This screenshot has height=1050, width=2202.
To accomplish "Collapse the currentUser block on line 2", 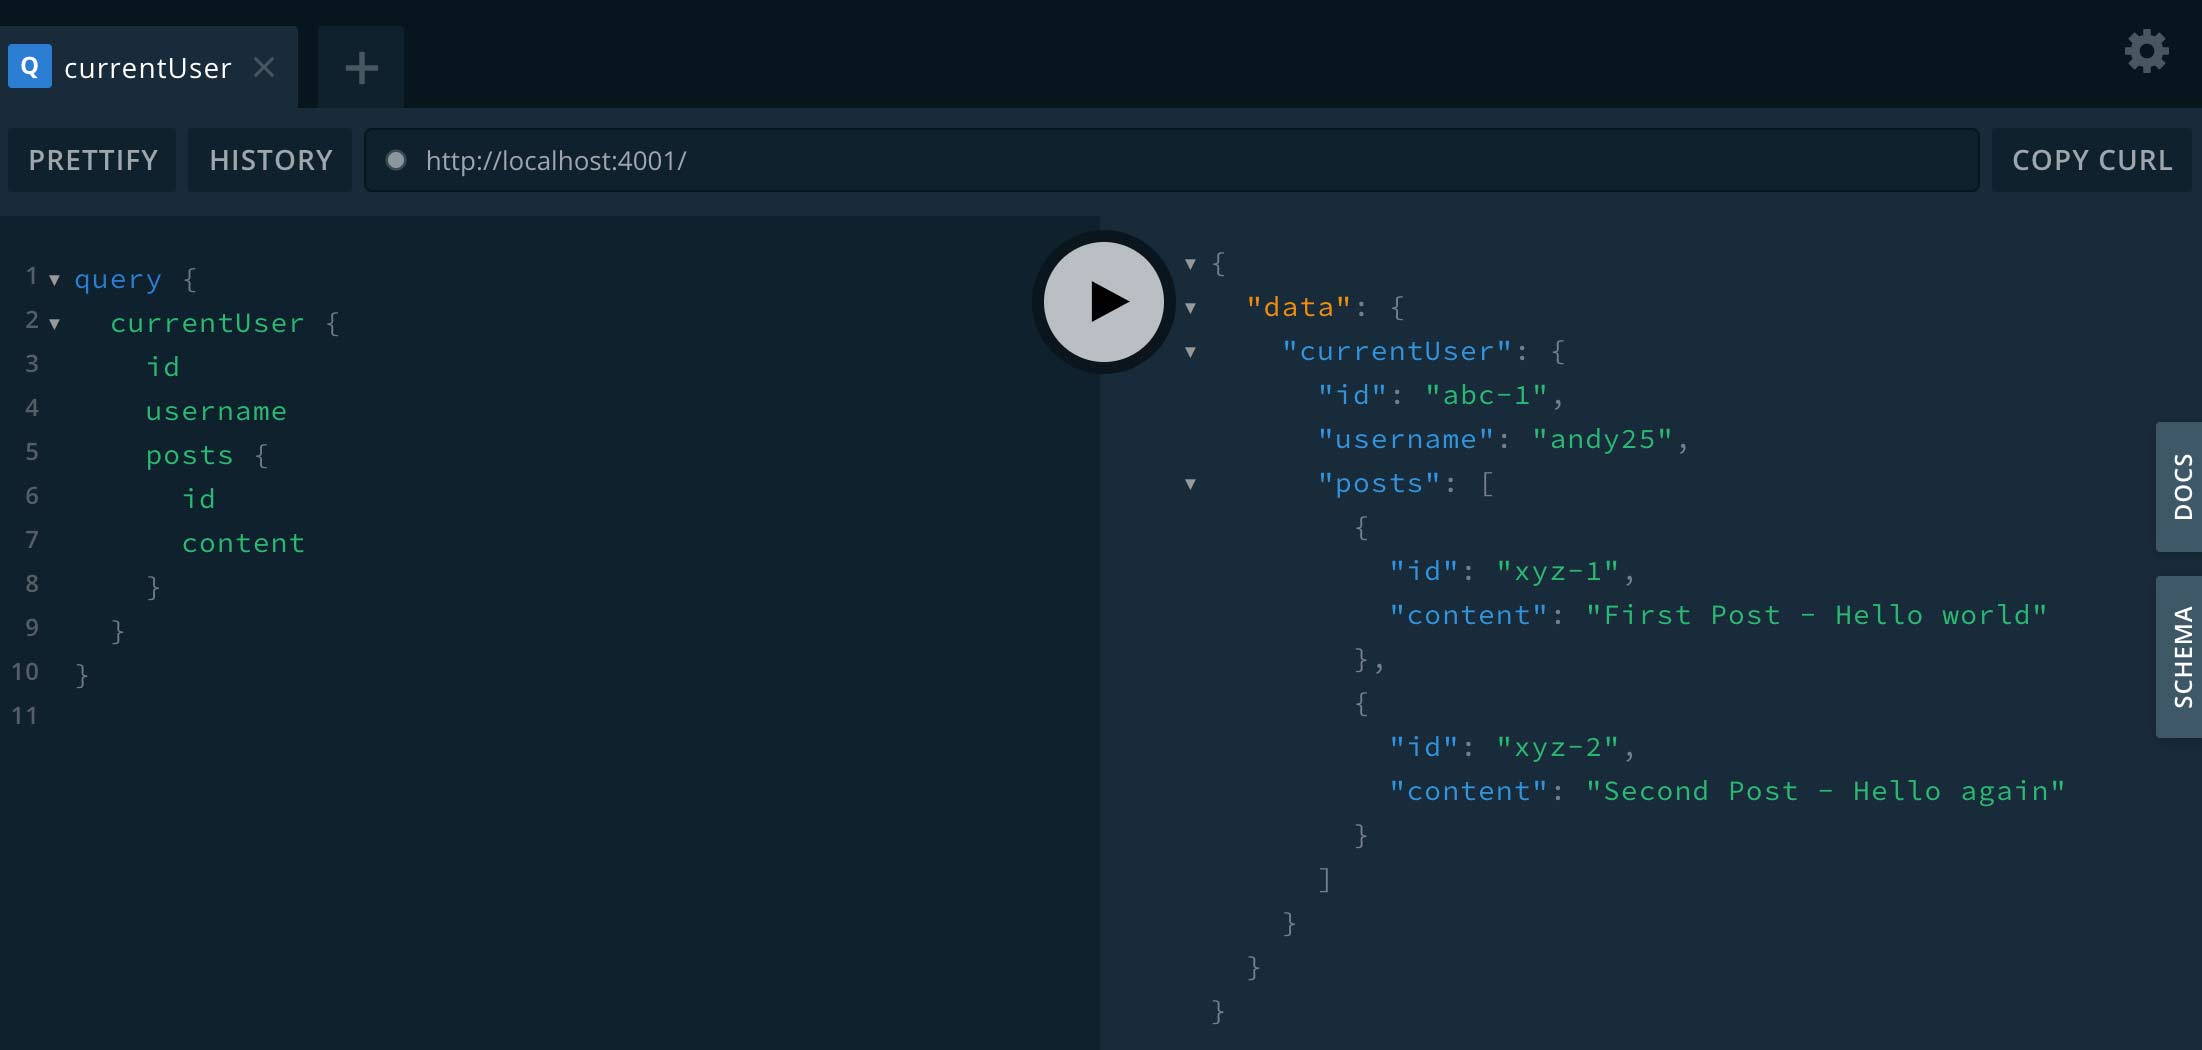I will click(55, 324).
